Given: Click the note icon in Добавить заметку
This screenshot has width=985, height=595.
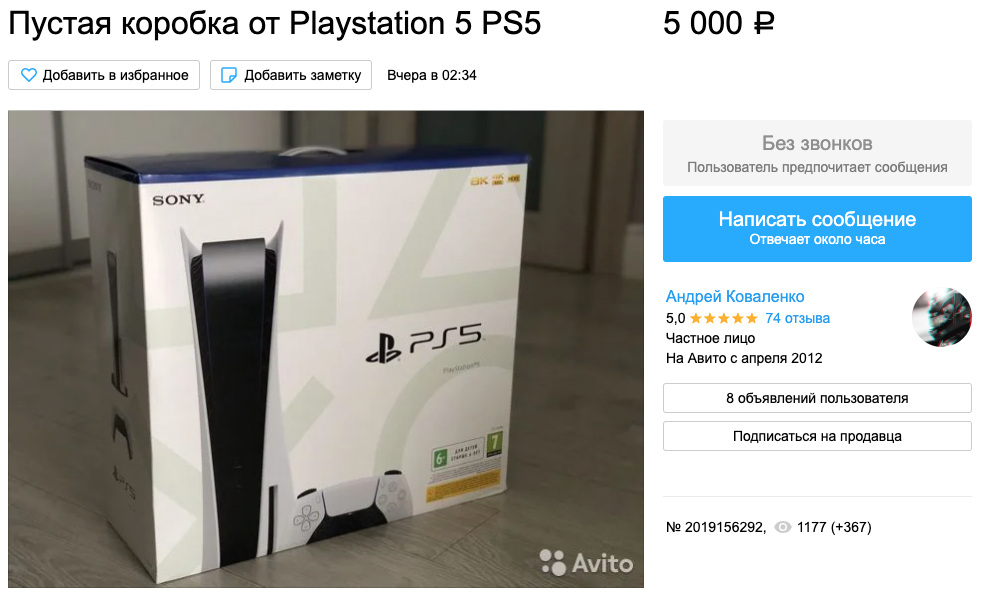Looking at the screenshot, I should pyautogui.click(x=229, y=75).
